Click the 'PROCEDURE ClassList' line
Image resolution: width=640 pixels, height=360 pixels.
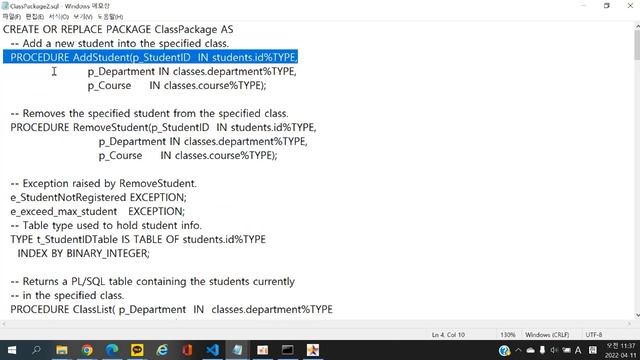click(171, 309)
